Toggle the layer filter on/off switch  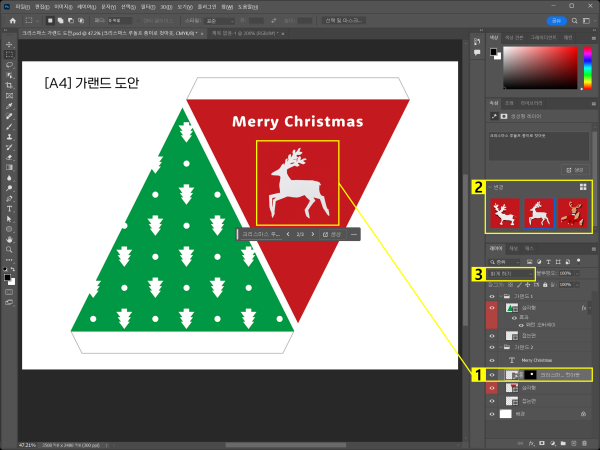pyautogui.click(x=579, y=261)
